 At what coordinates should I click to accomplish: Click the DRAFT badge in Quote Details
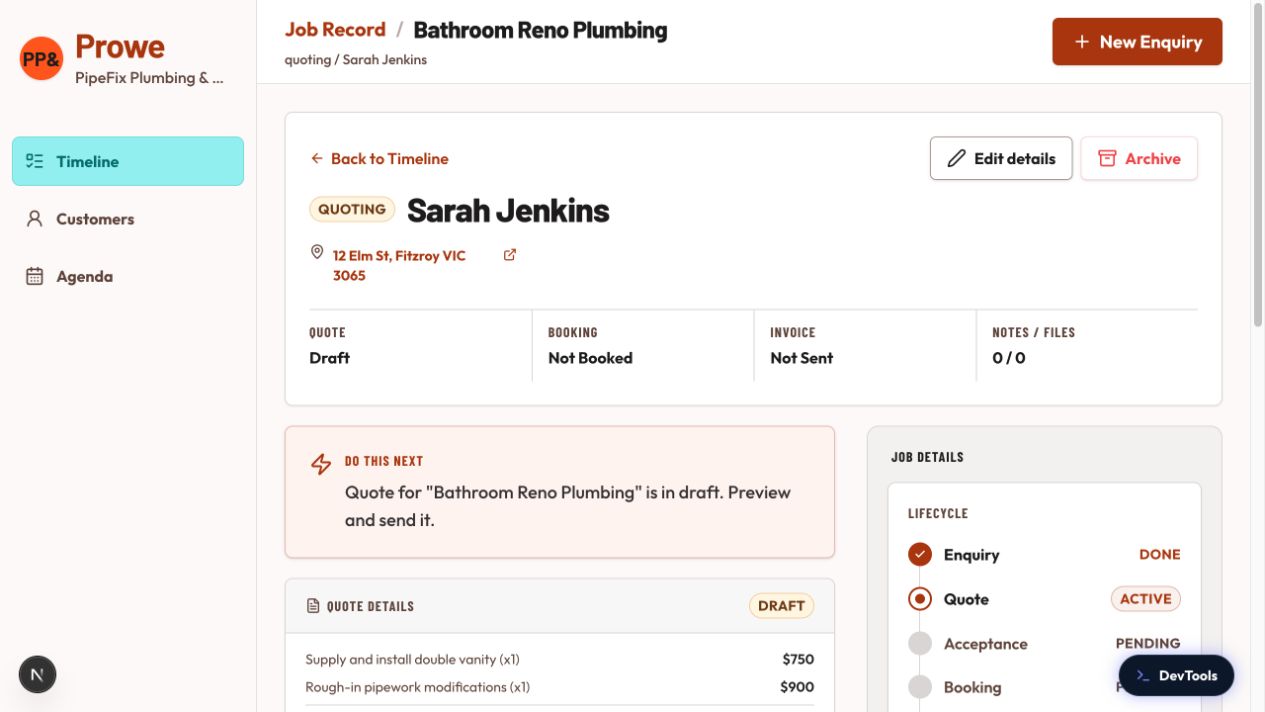pyautogui.click(x=781, y=606)
